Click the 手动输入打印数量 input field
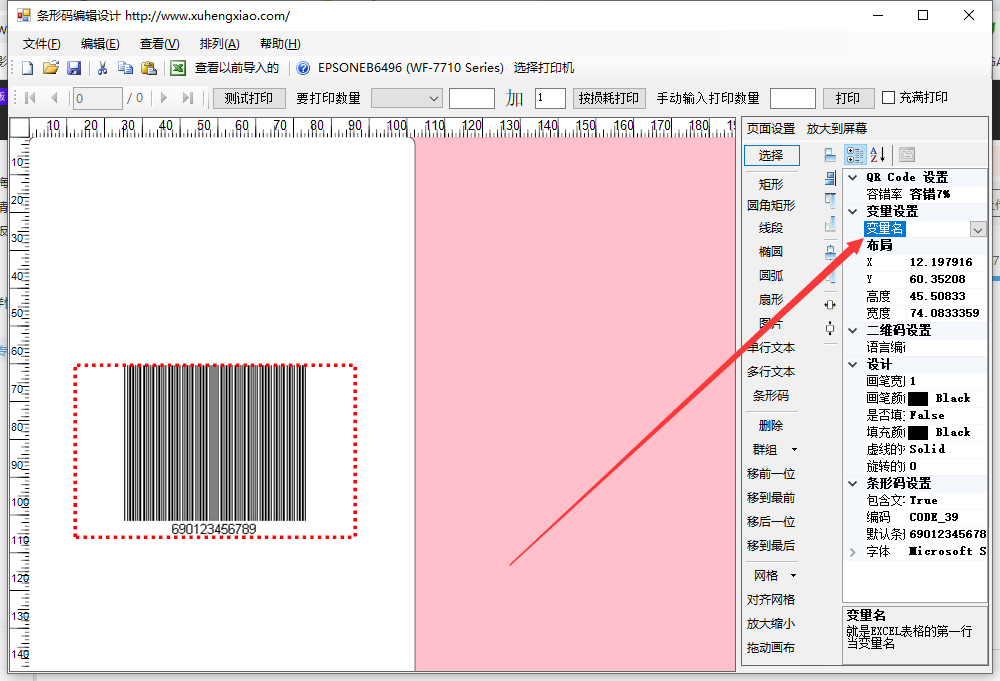 pyautogui.click(x=792, y=98)
